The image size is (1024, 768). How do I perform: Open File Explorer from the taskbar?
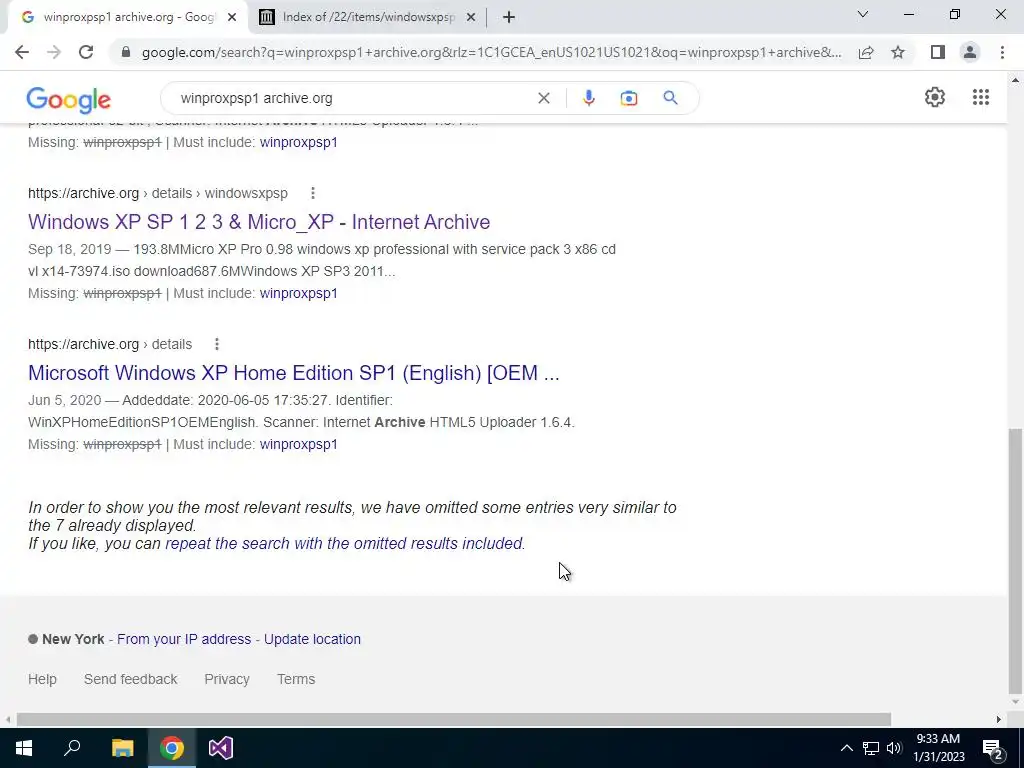[122, 748]
